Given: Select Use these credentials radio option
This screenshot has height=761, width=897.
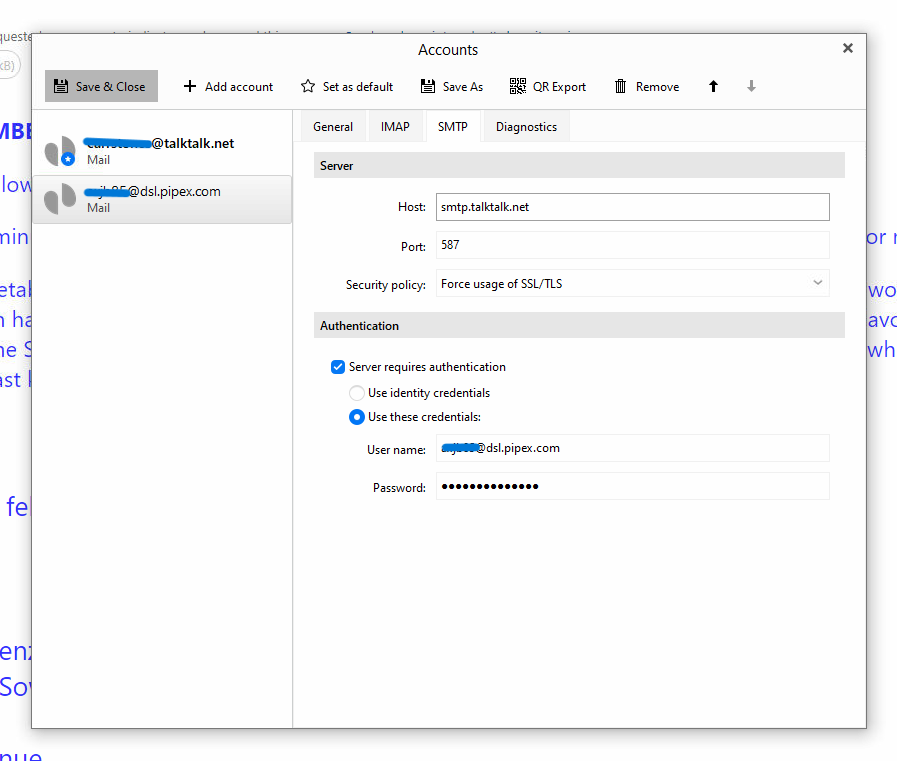Looking at the screenshot, I should 357,417.
